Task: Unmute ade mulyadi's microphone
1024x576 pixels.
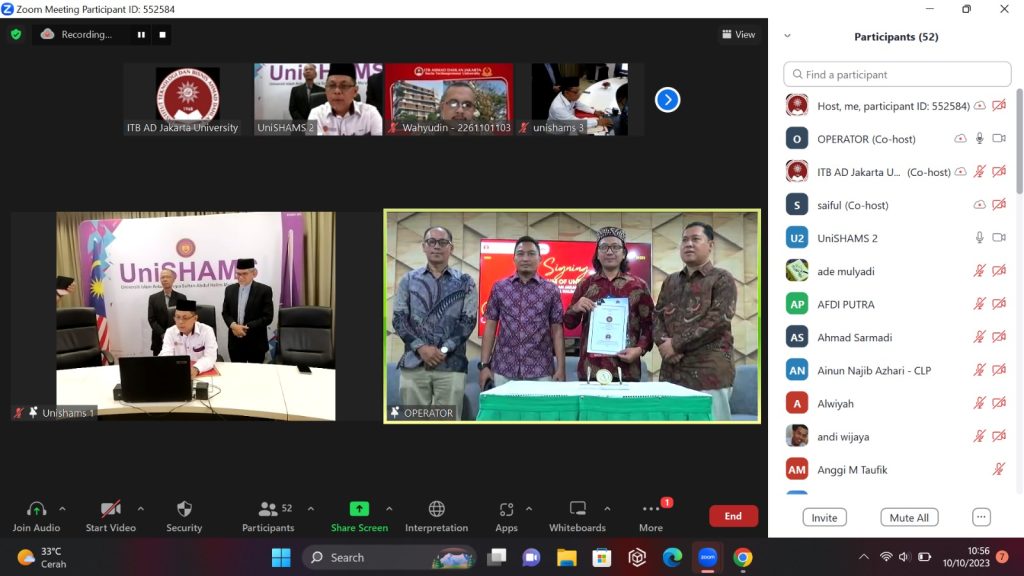Action: pyautogui.click(x=980, y=271)
